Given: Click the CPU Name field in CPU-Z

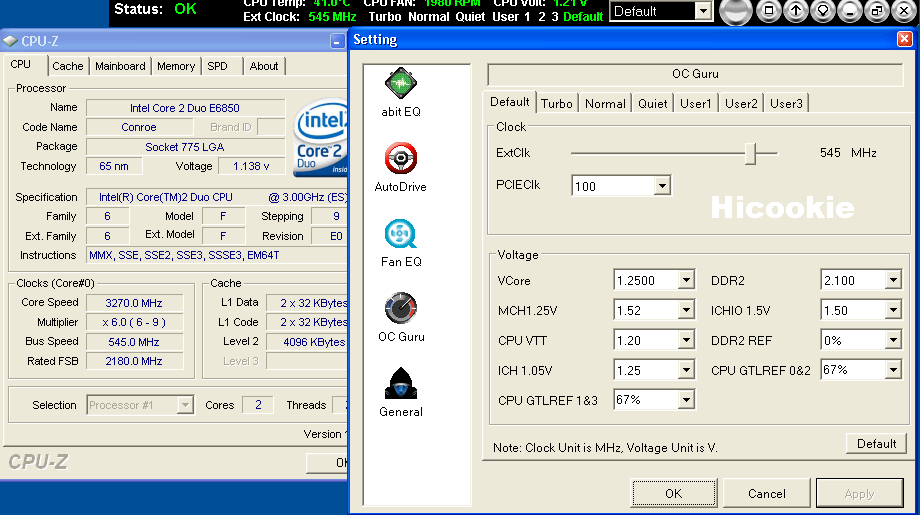Looking at the screenshot, I should pos(185,108).
